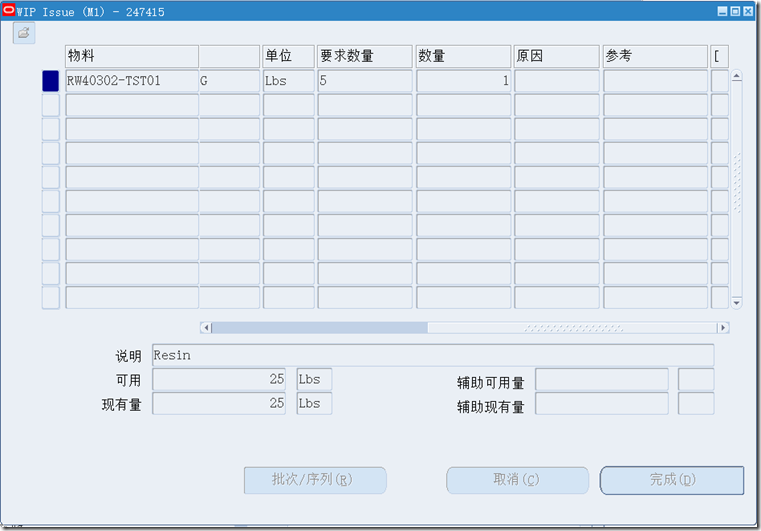Click the small unit box beside 辅助现有量
This screenshot has width=761, height=531.
696,403
